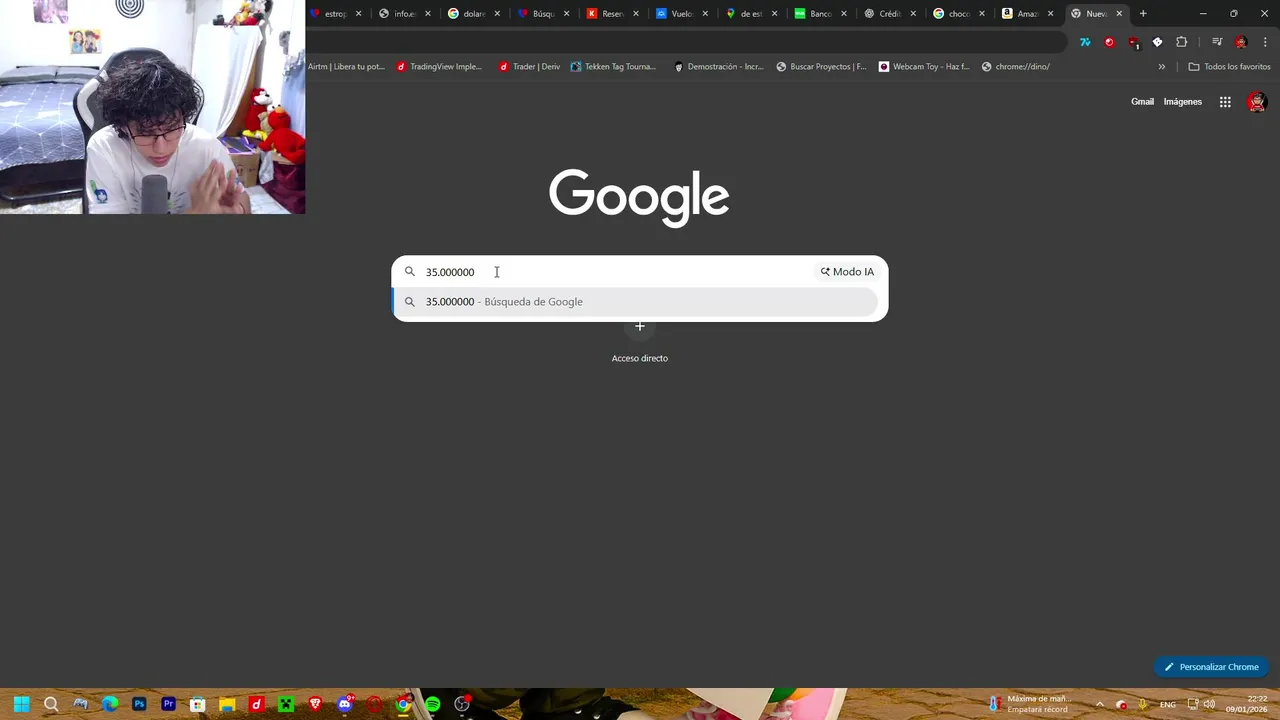Launch Microsoft Edge from the taskbar
The height and width of the screenshot is (720, 1280).
point(110,704)
